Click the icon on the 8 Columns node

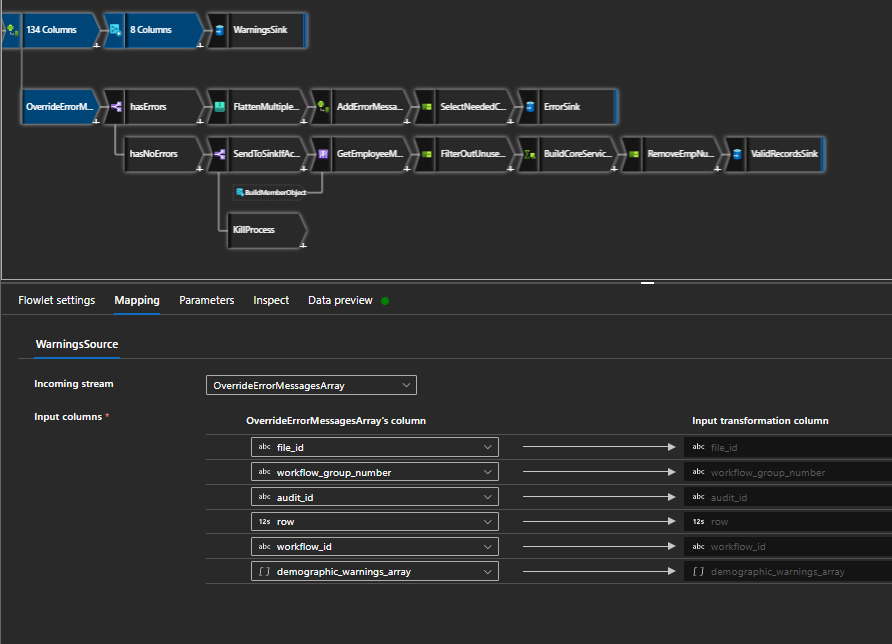tap(115, 30)
